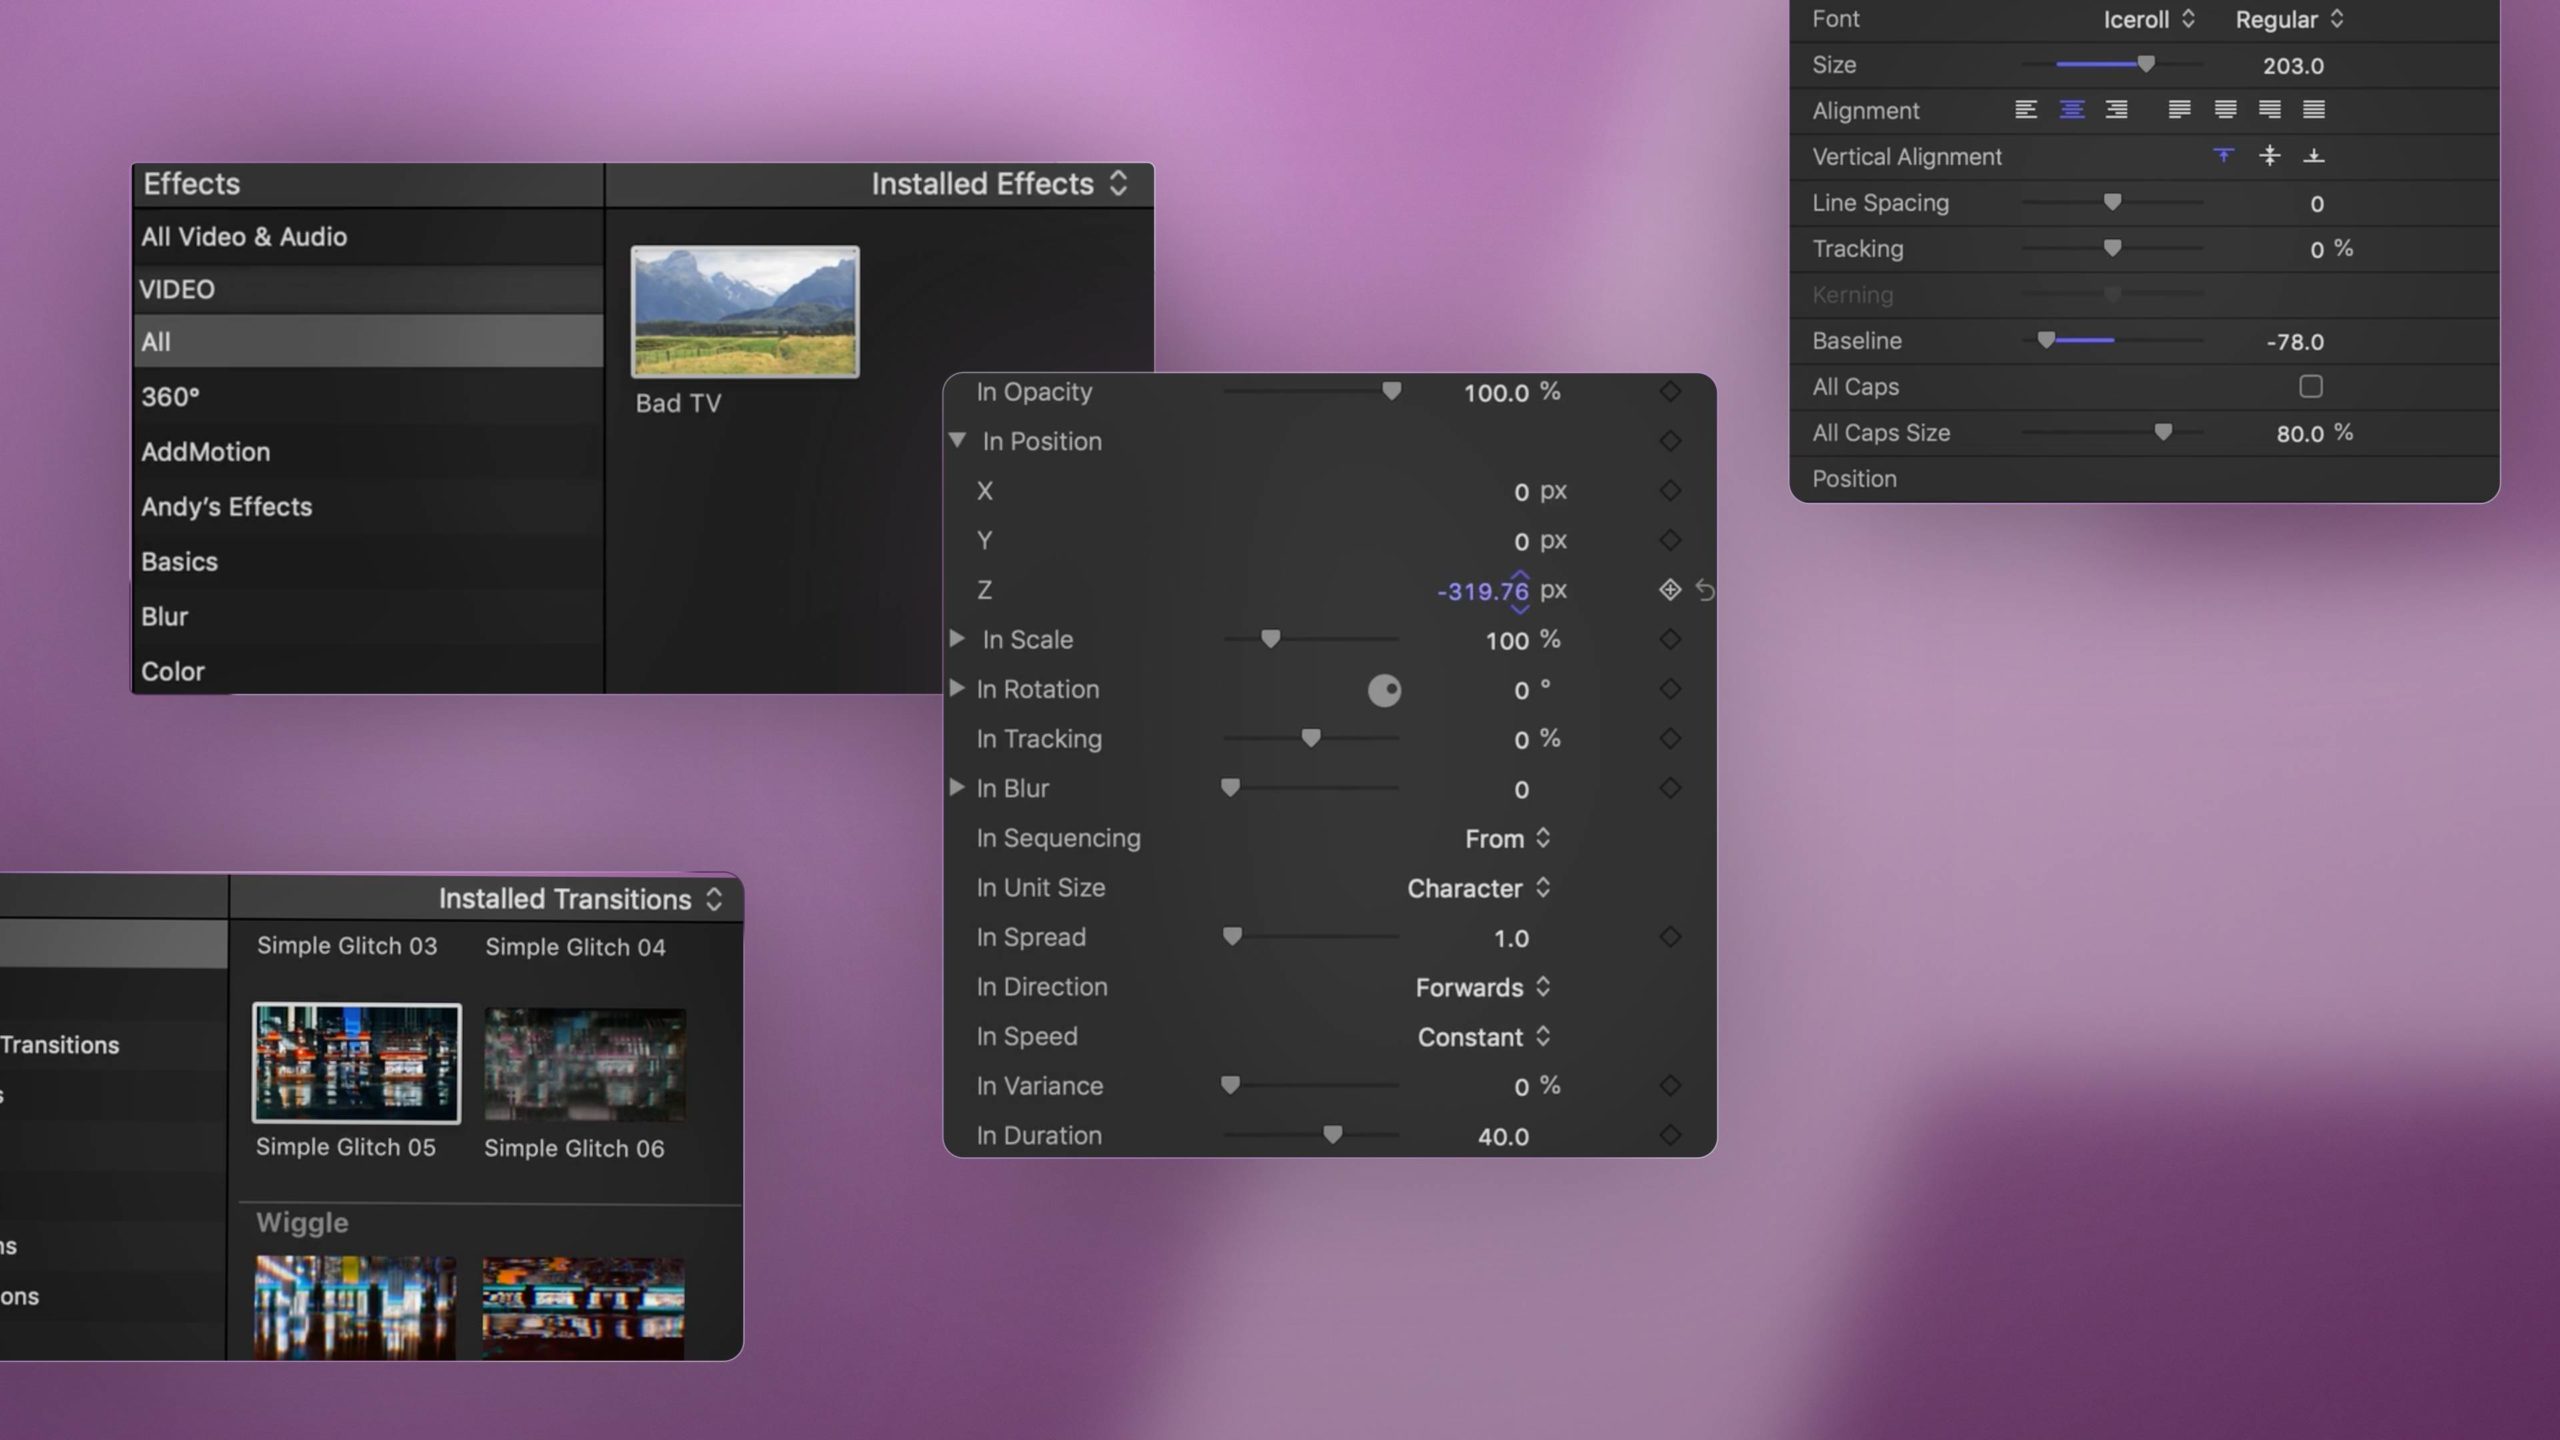Click the left text alignment icon
Viewport: 2560px width, 1440px height.
point(2027,109)
